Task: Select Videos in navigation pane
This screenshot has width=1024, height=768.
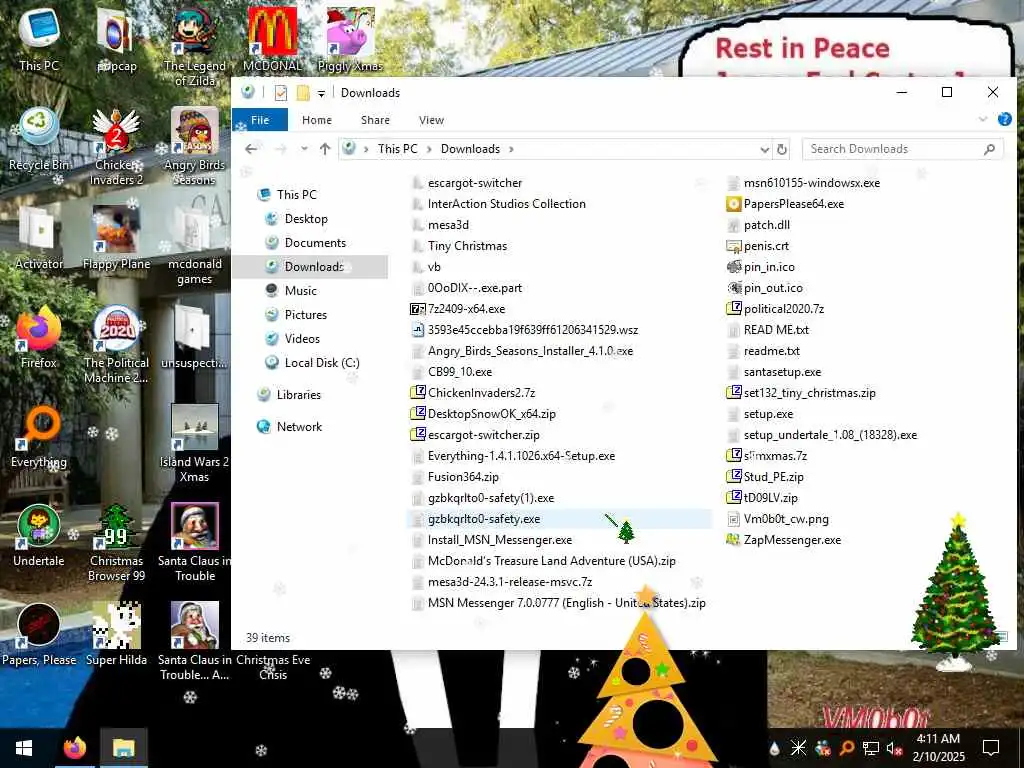Action: point(302,339)
